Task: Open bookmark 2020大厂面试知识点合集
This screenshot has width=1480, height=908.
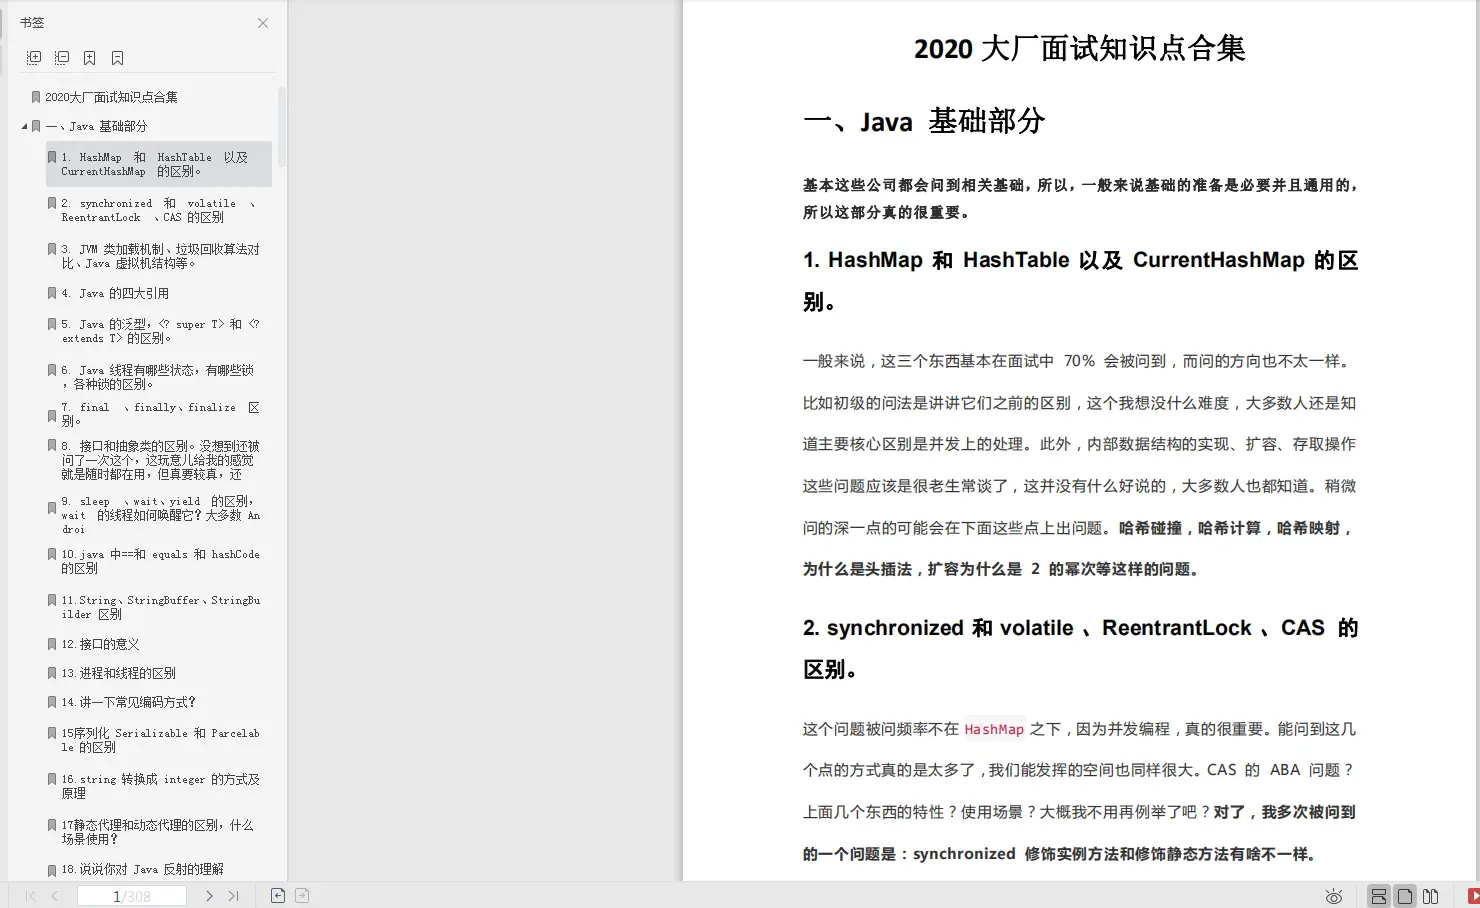Action: [111, 97]
